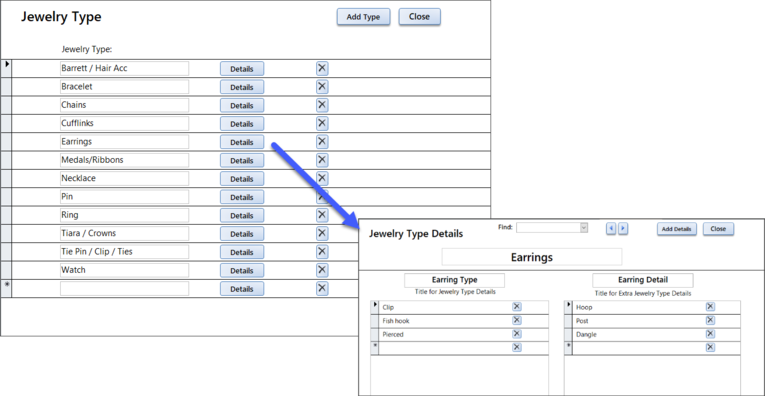Delete the Barrett / Hair Acc row
Screen dimensions: 765x396
[322, 68]
